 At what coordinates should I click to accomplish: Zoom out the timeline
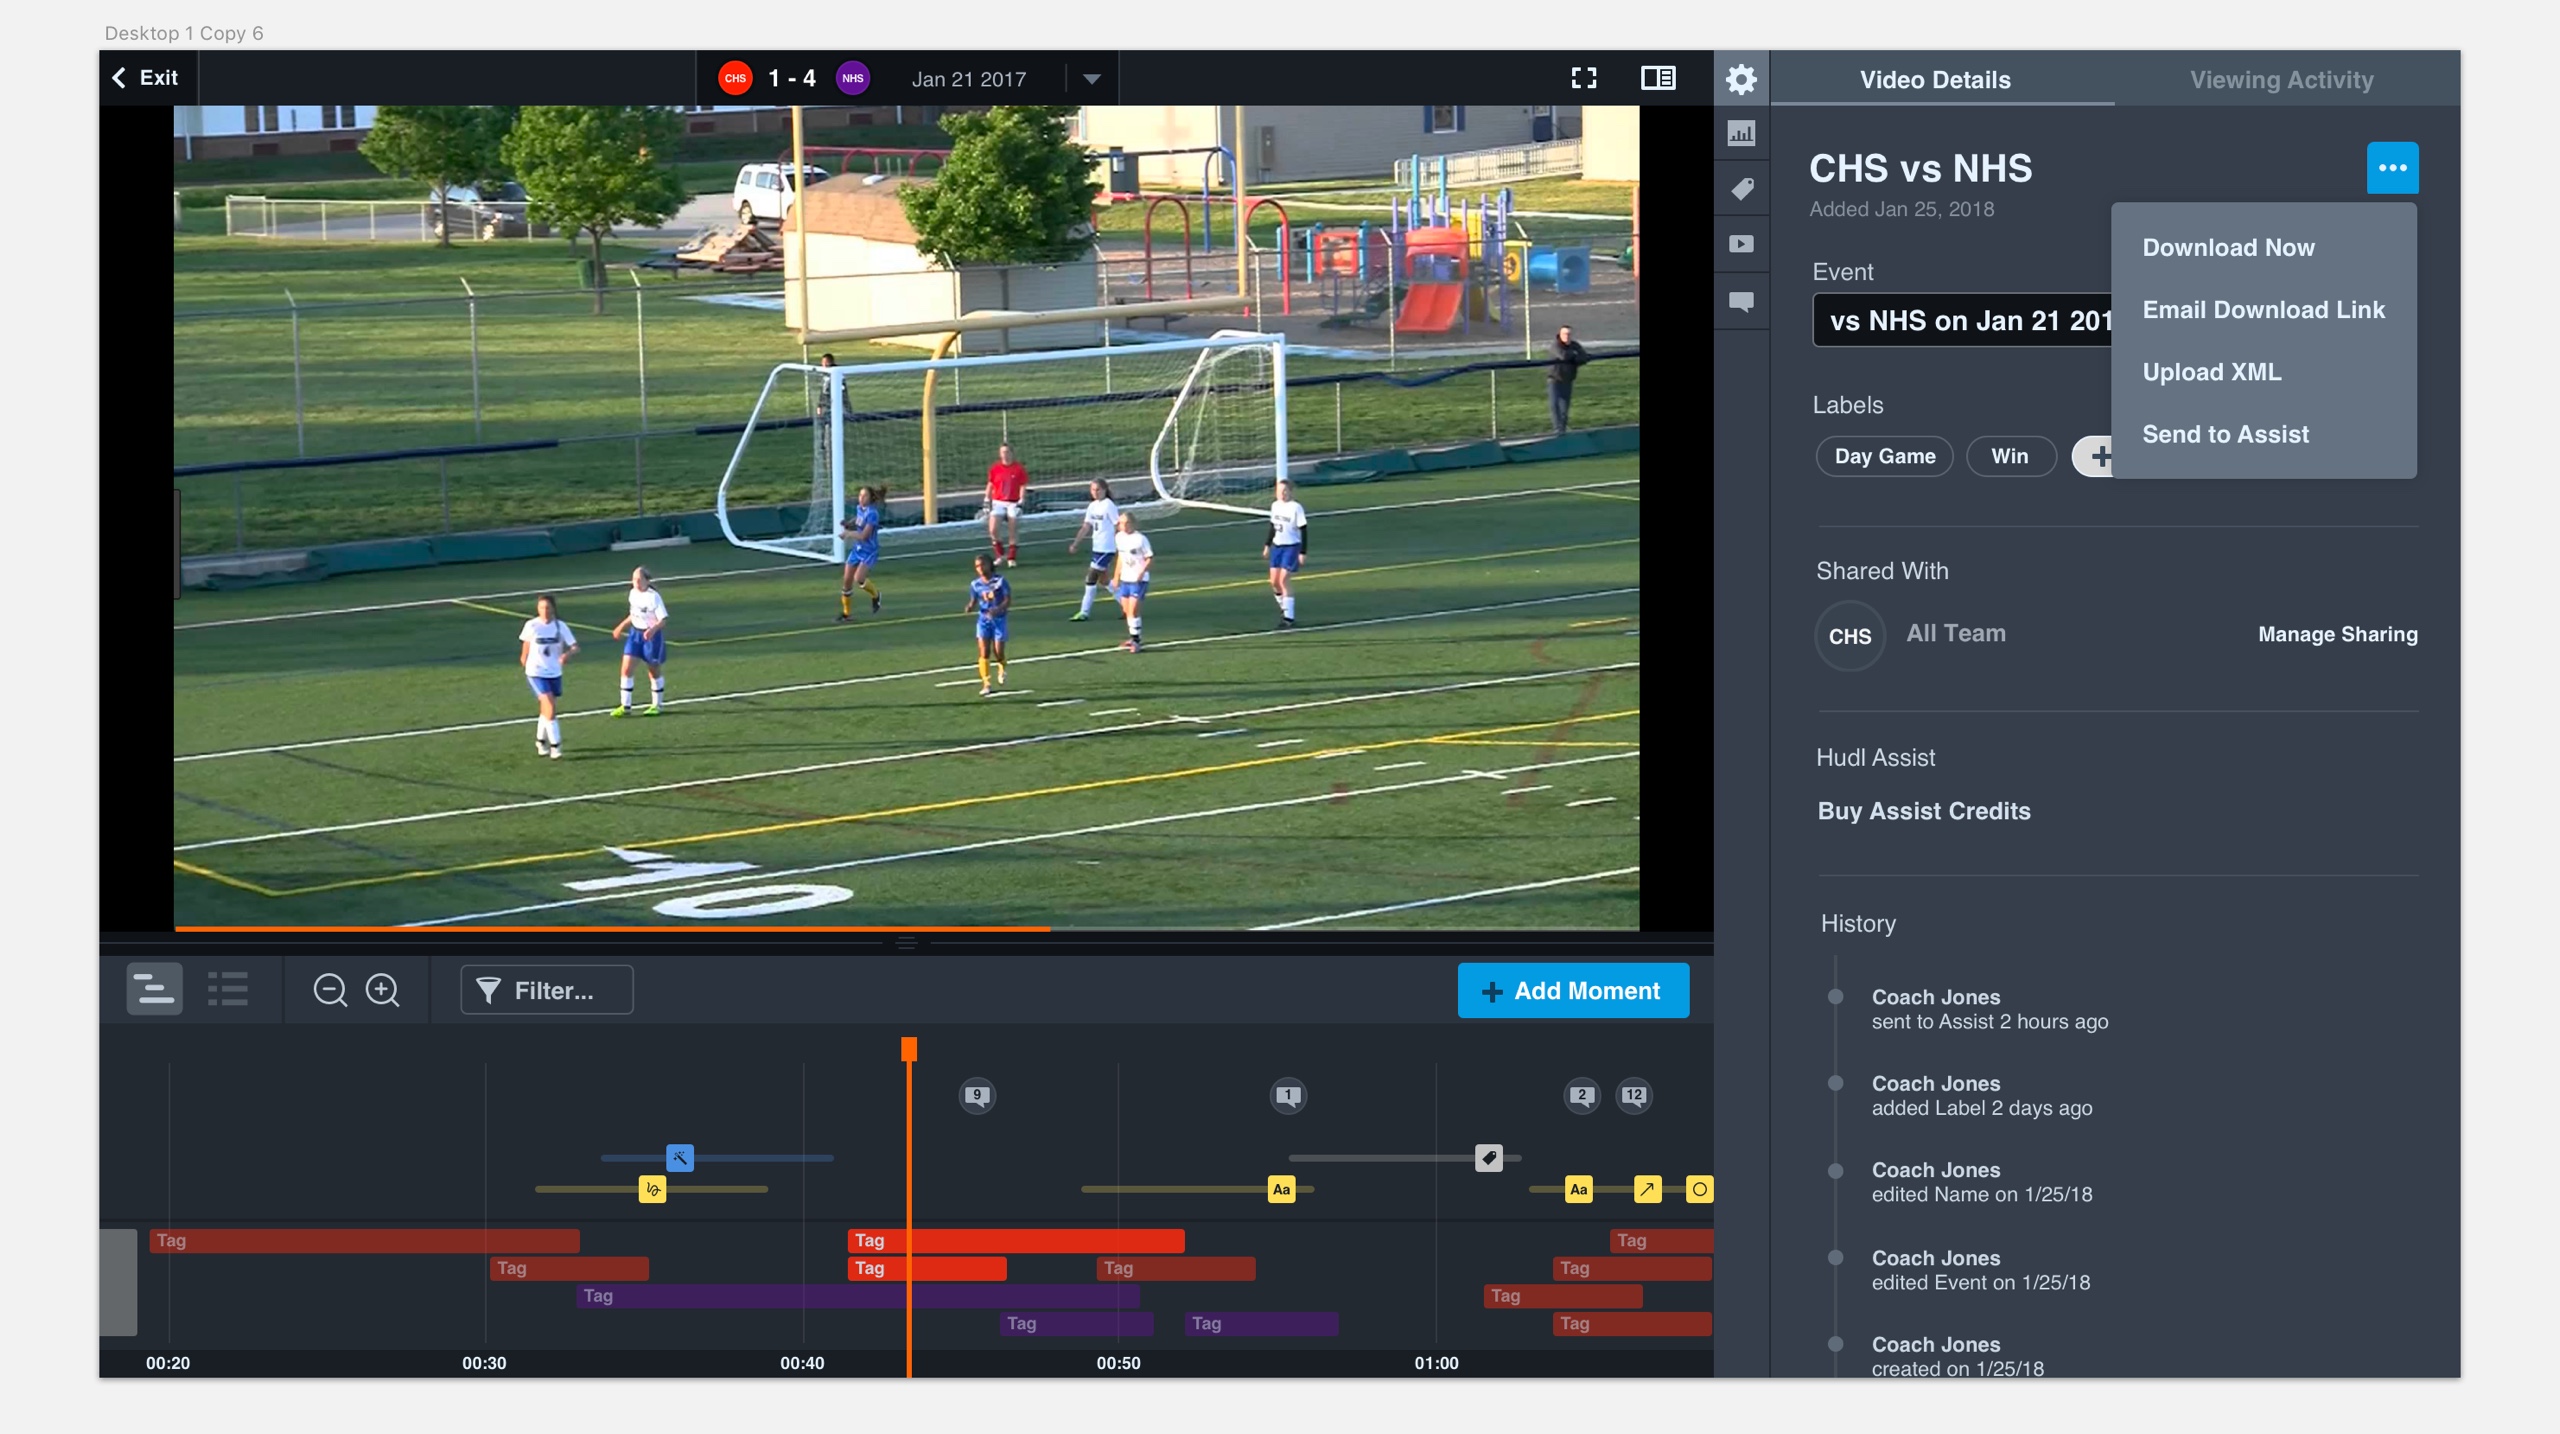(x=330, y=990)
